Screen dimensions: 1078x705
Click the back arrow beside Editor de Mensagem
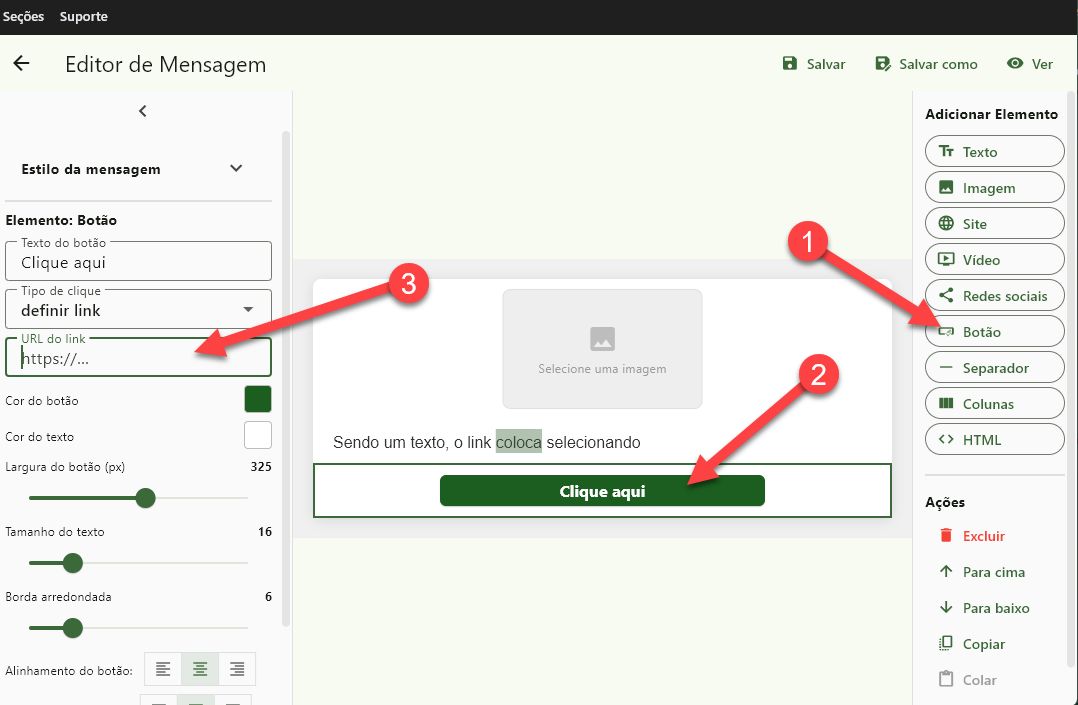coord(21,64)
